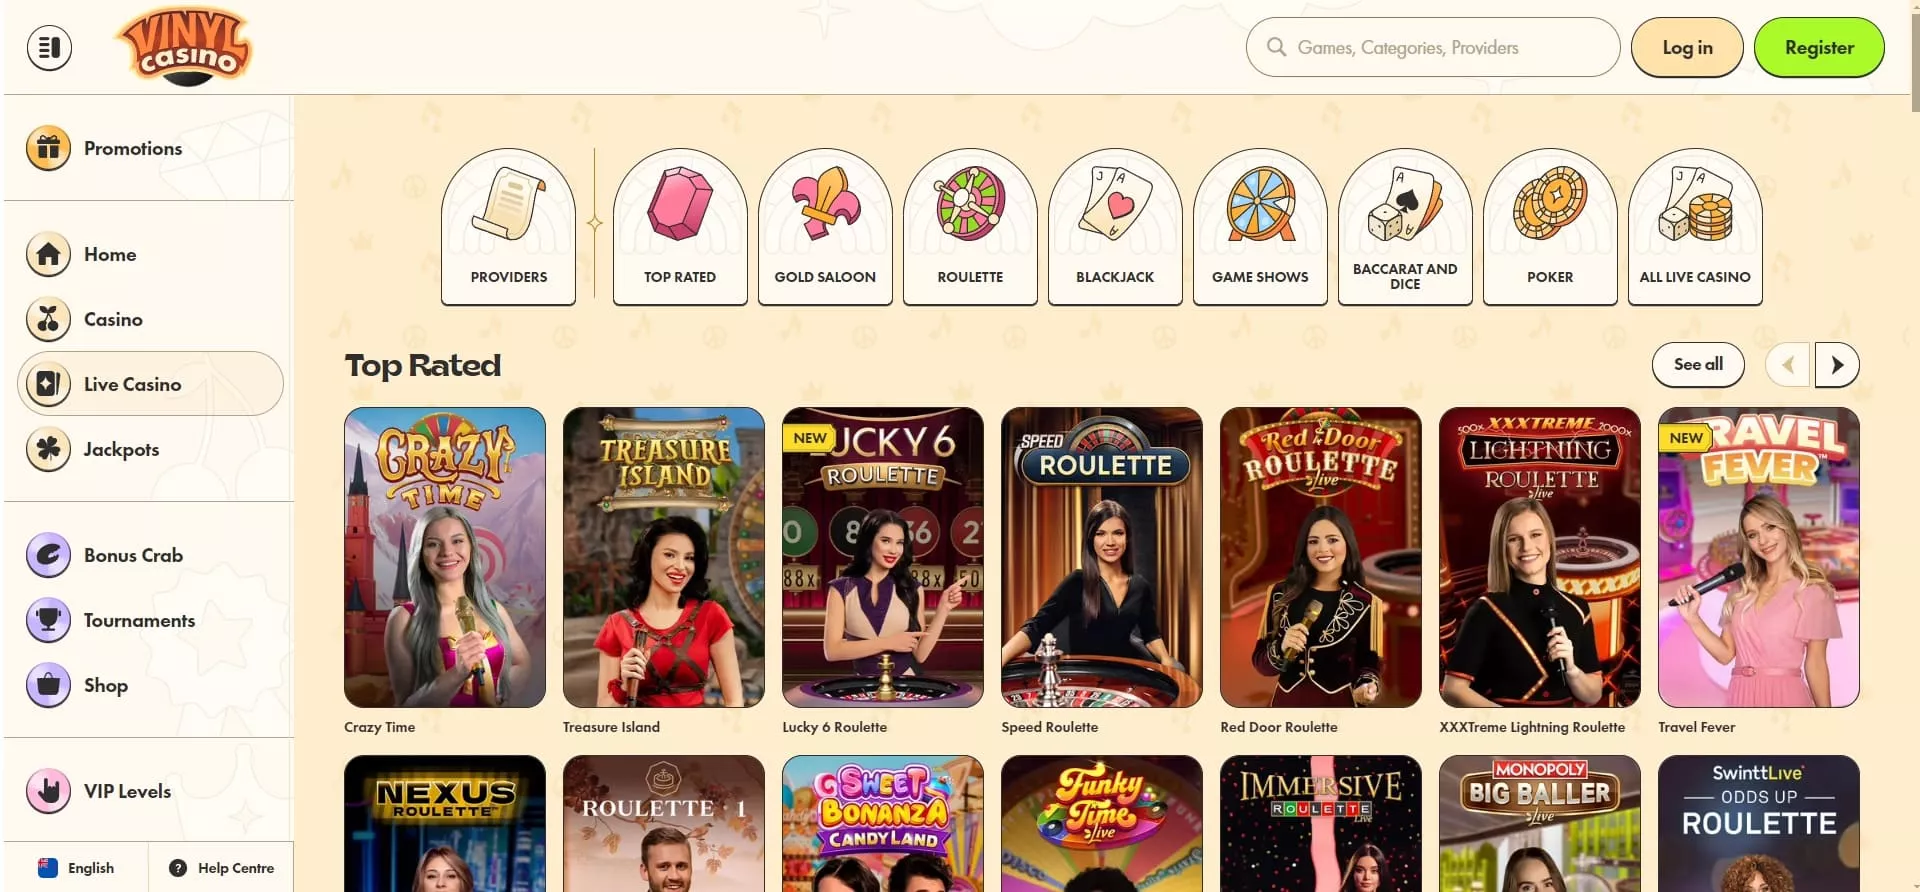Open the Providers scroll category
Viewport: 1920px width, 892px height.
tap(508, 227)
